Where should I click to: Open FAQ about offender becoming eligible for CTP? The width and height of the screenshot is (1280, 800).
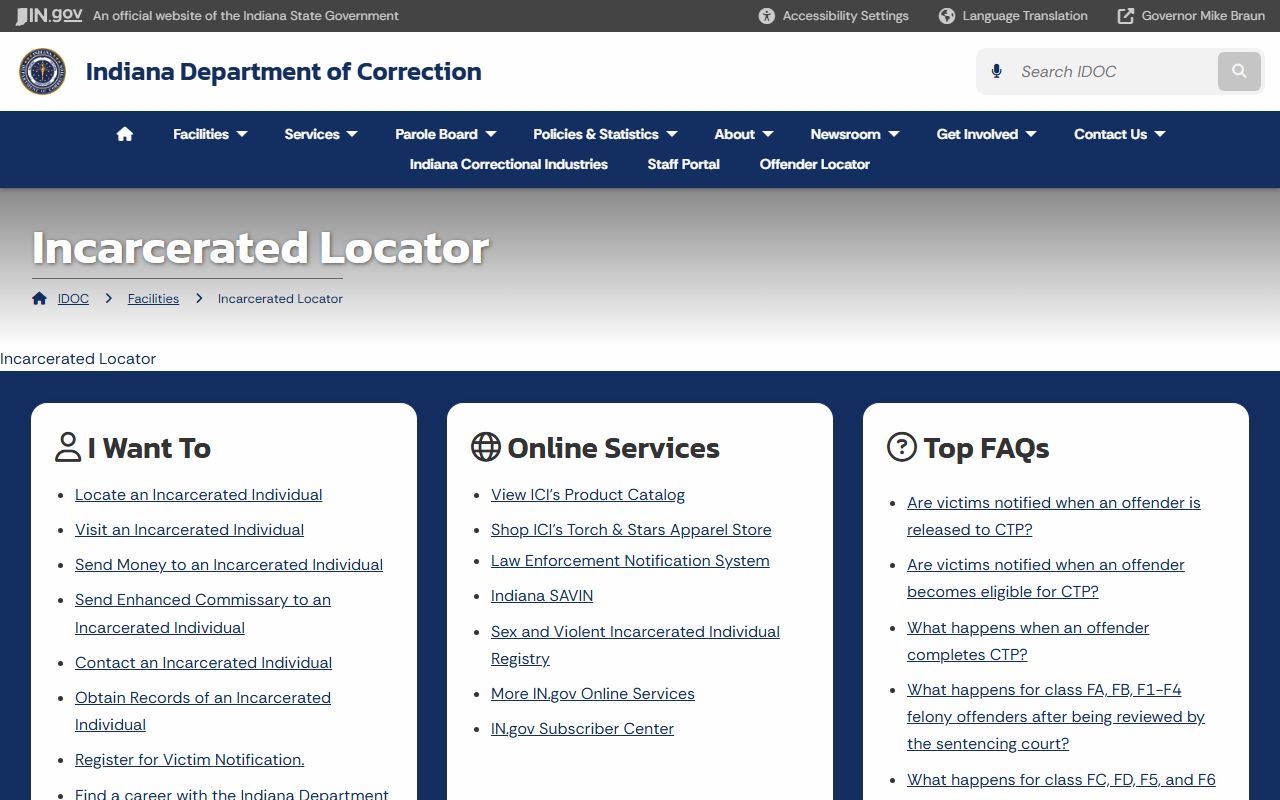coord(1046,578)
